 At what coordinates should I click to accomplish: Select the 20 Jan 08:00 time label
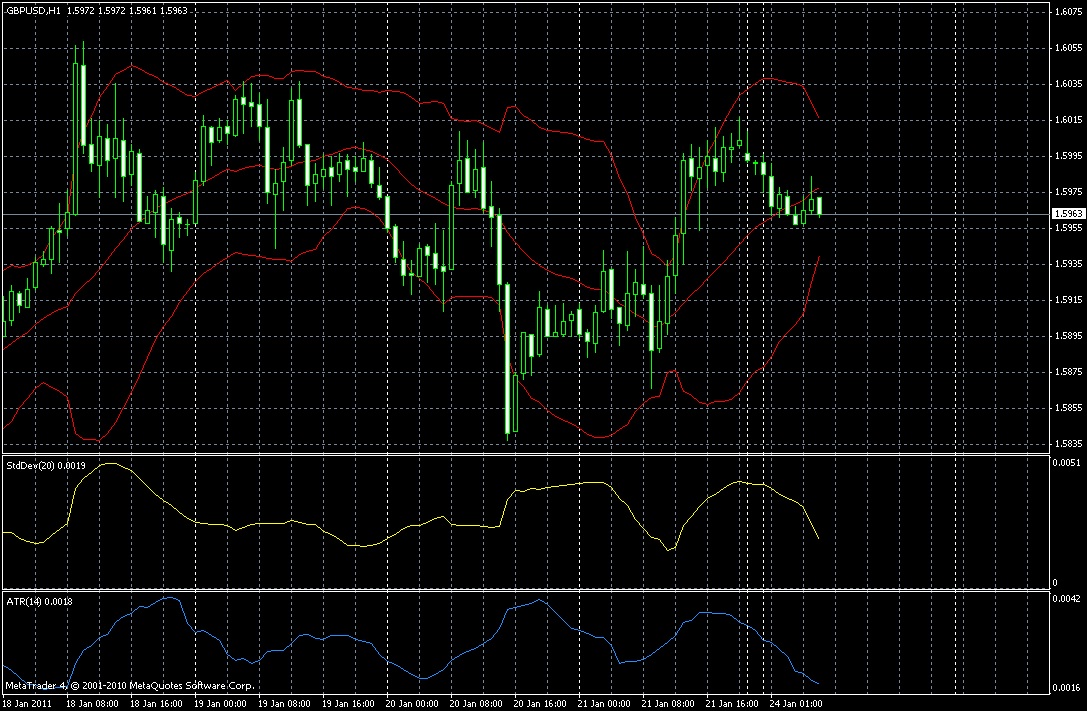pos(476,704)
